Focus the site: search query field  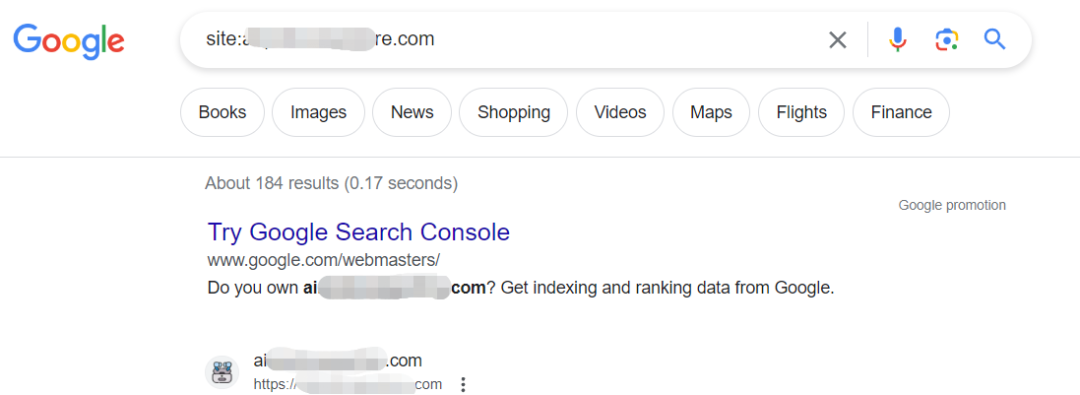point(503,39)
